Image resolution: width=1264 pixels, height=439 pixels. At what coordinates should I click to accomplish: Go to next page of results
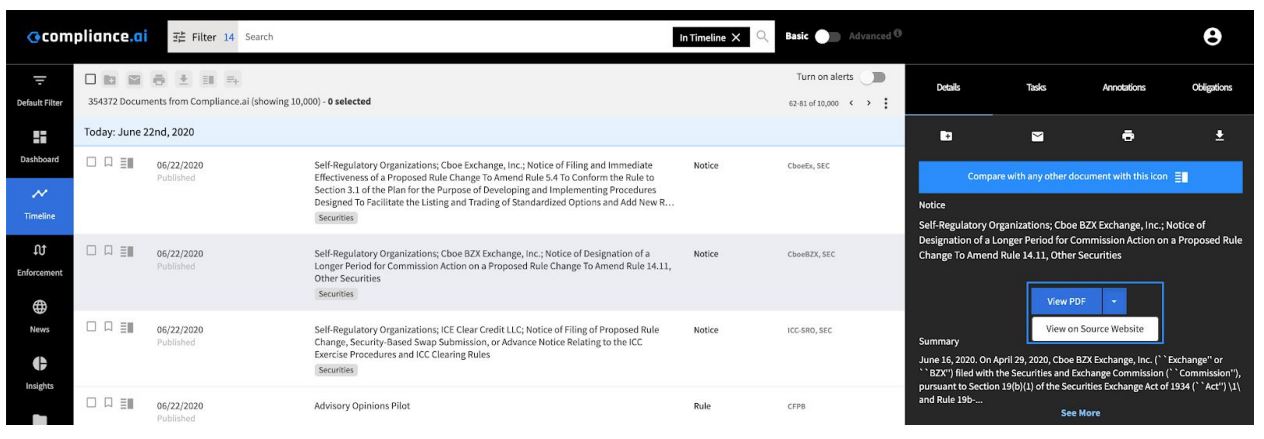(x=867, y=101)
